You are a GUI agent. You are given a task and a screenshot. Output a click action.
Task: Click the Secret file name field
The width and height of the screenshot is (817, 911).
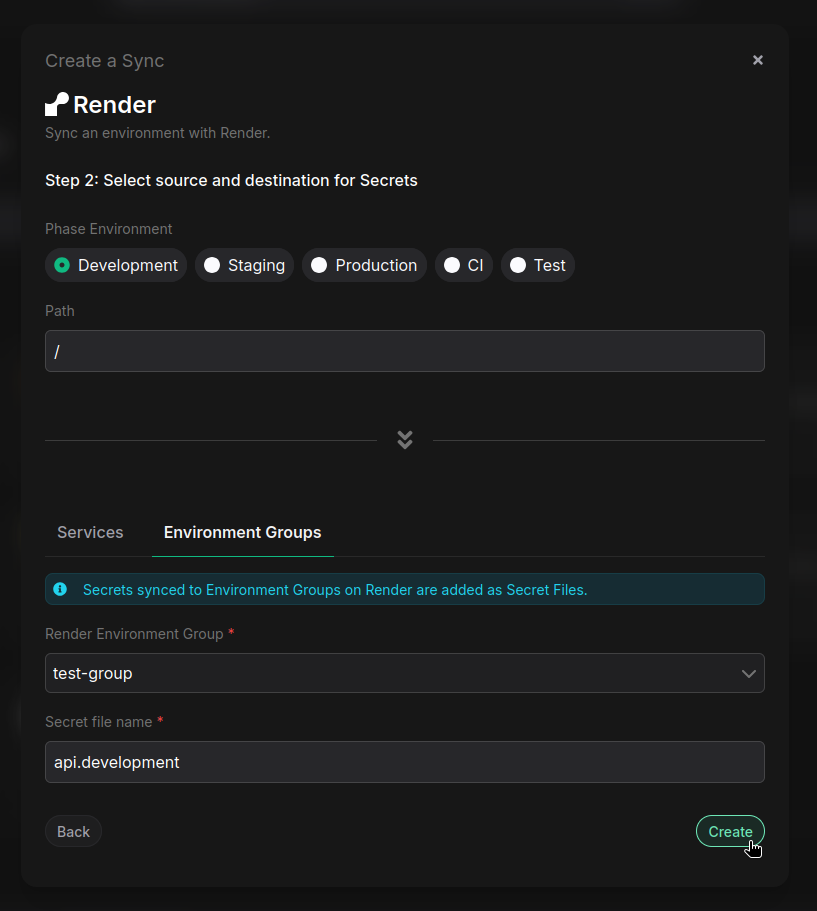point(404,762)
